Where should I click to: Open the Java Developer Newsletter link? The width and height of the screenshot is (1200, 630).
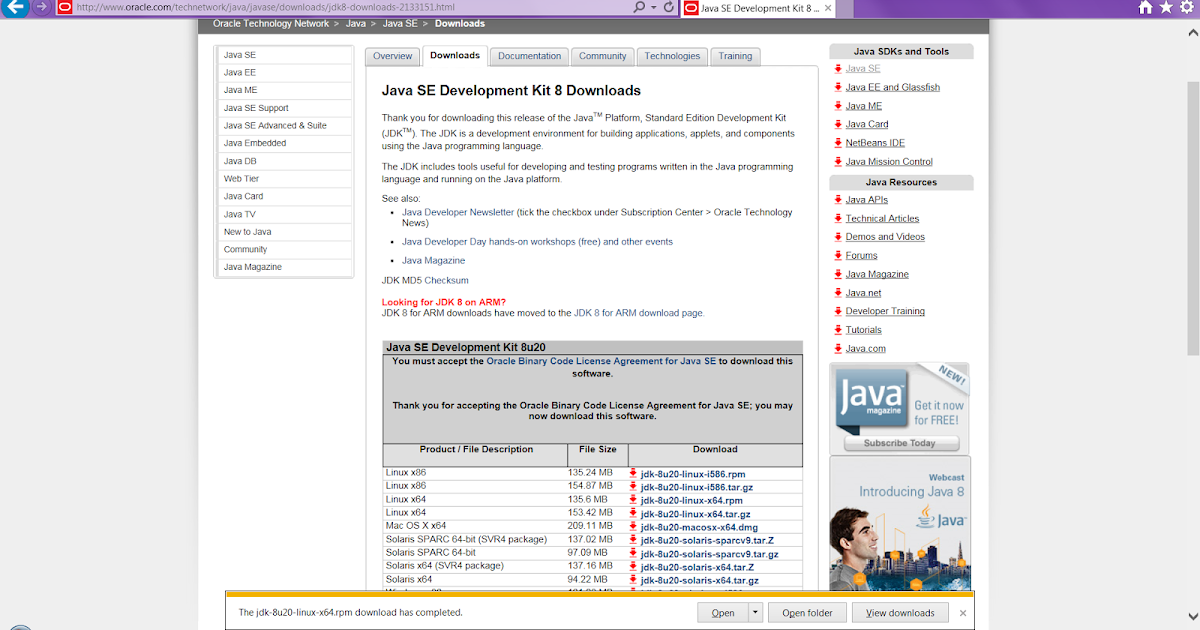click(458, 212)
